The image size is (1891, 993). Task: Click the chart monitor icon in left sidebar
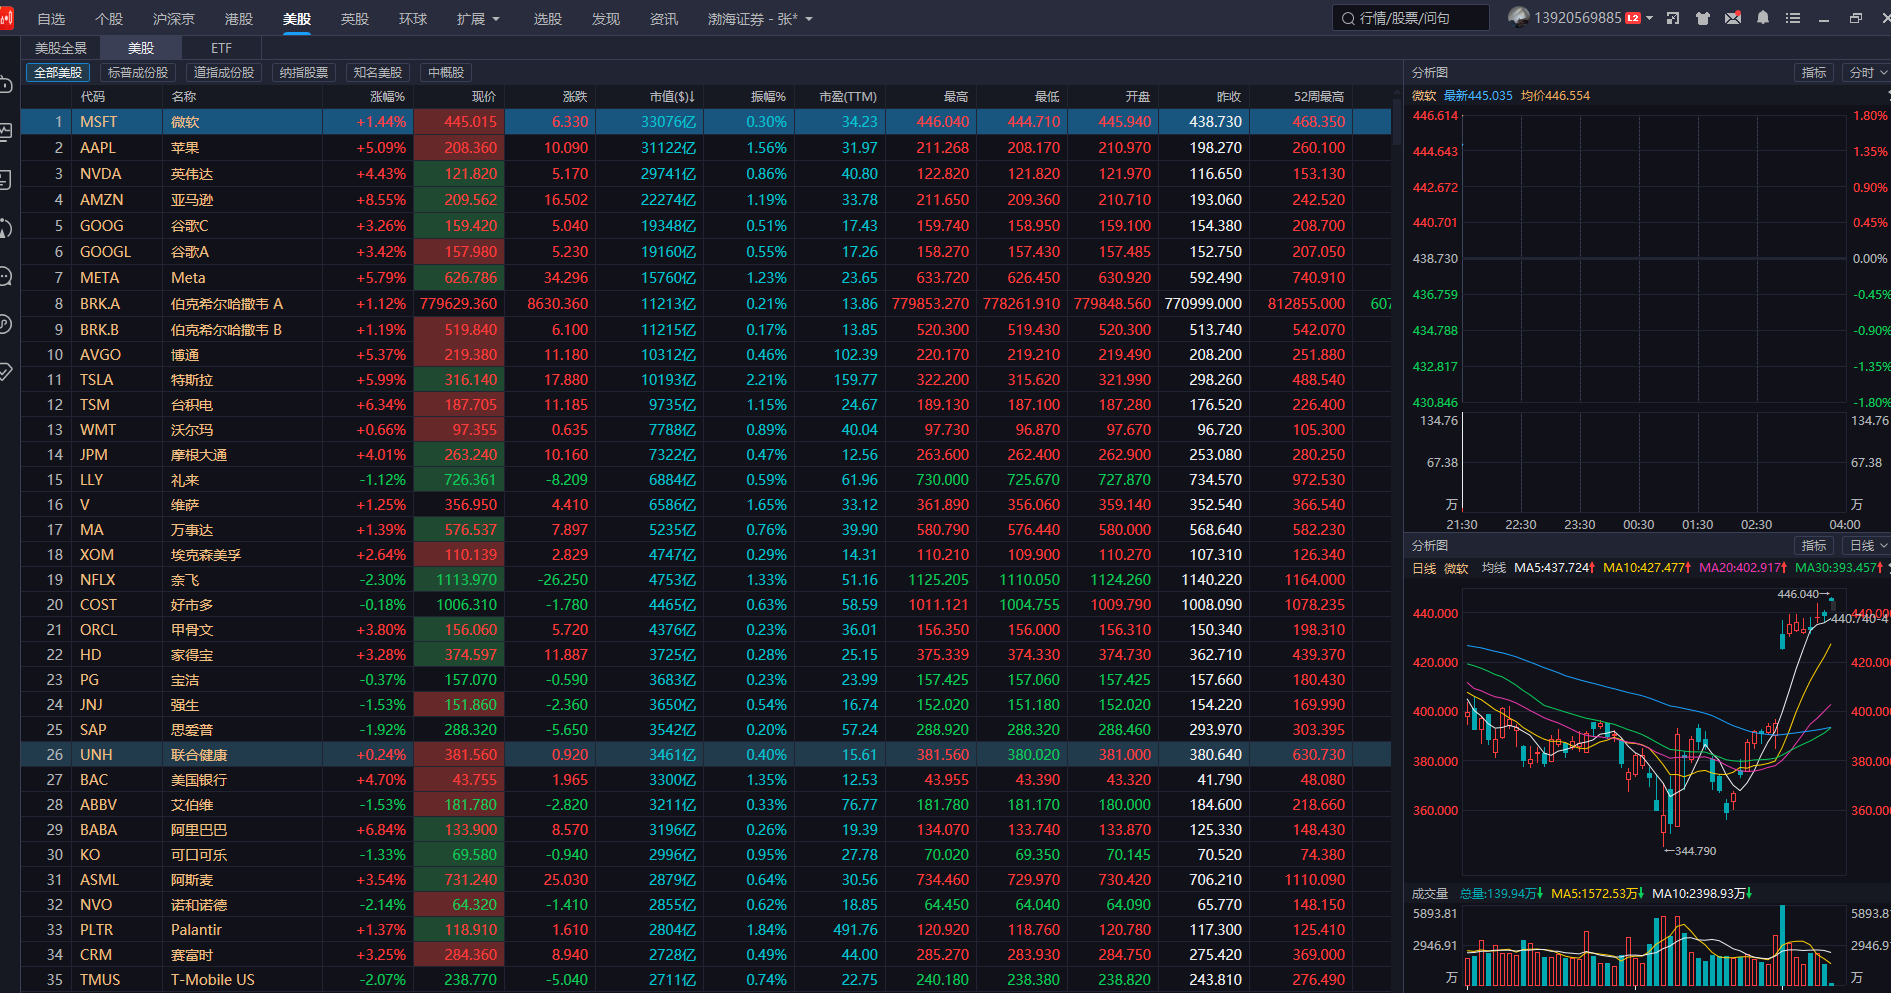5,132
